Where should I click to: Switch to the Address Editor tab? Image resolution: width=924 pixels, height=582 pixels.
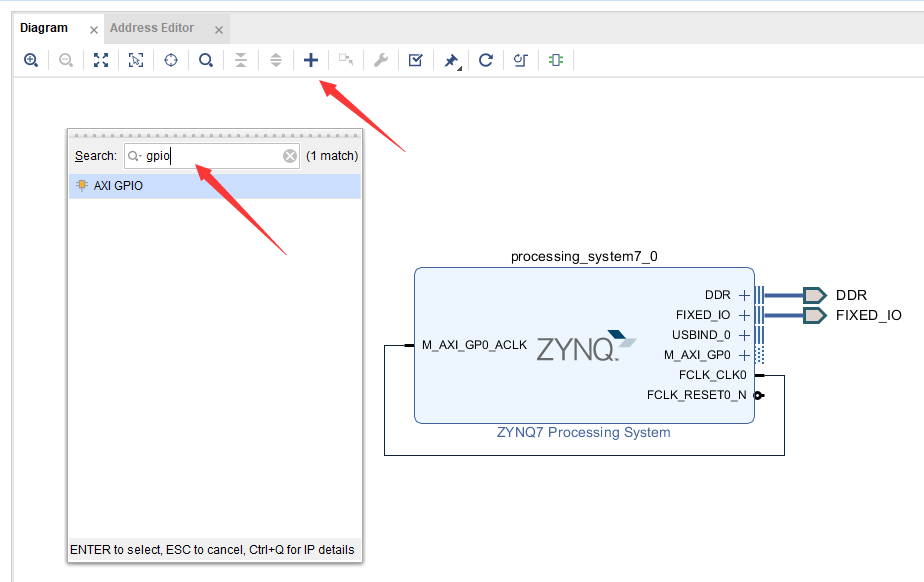point(152,28)
